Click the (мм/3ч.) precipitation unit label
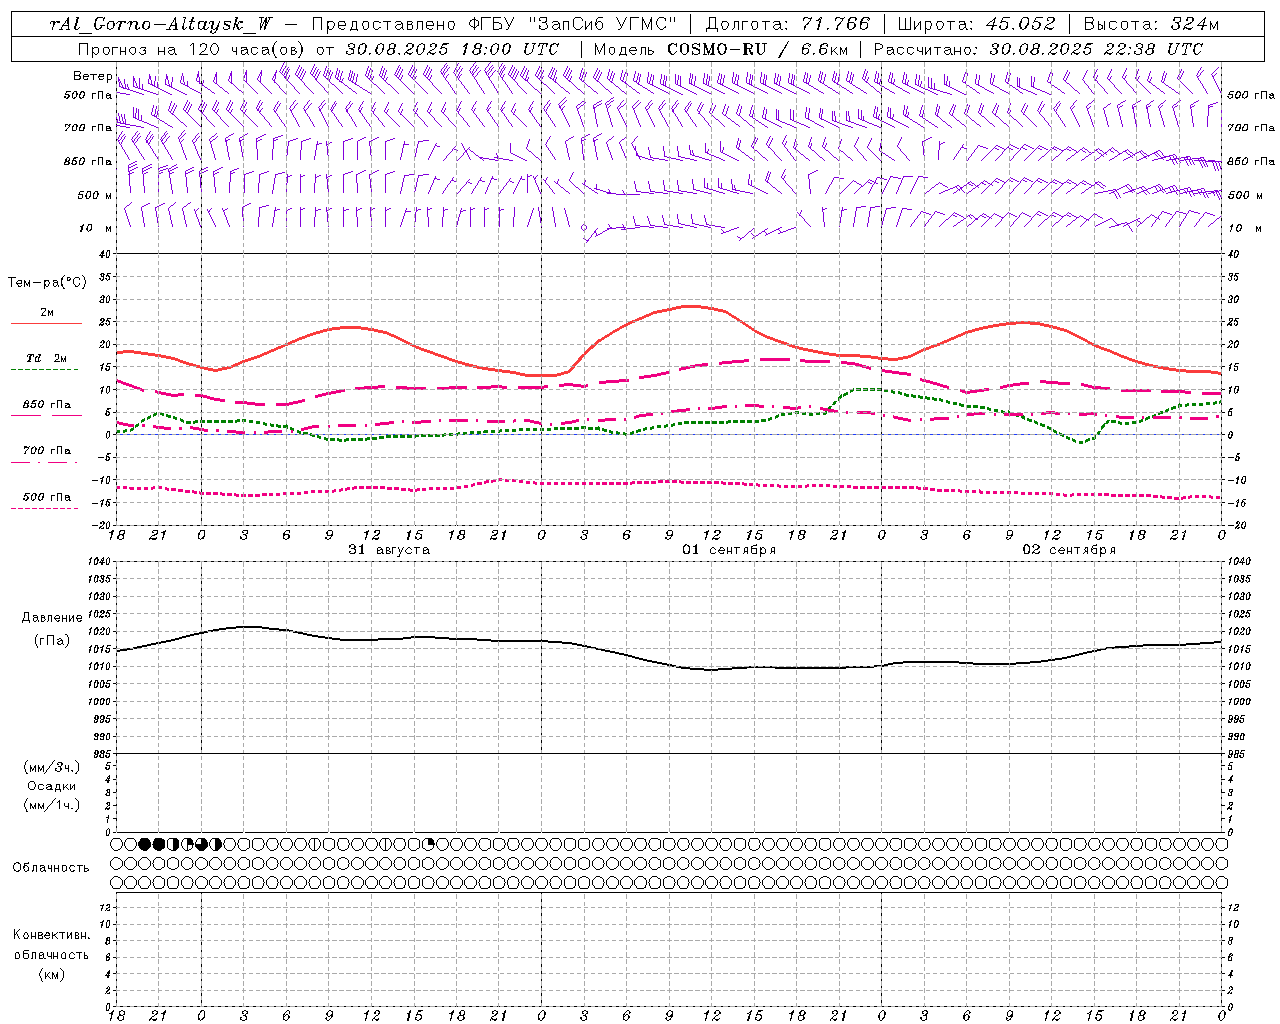 coord(52,767)
